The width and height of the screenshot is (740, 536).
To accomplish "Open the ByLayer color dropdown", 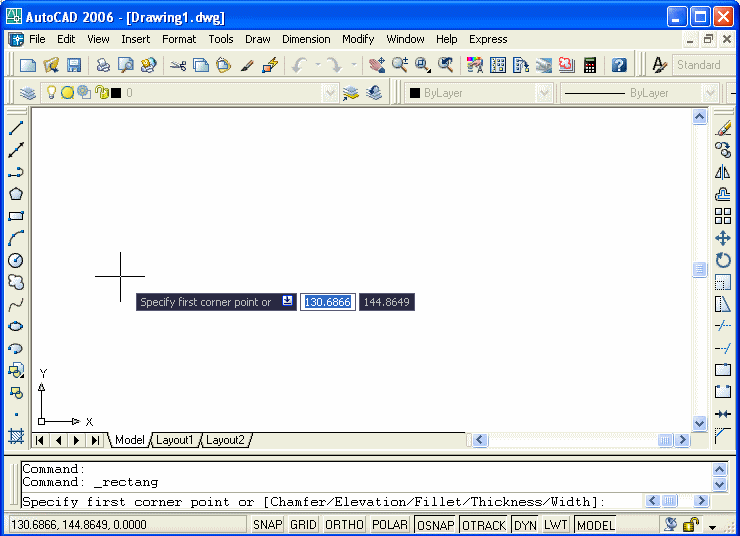I will [544, 93].
